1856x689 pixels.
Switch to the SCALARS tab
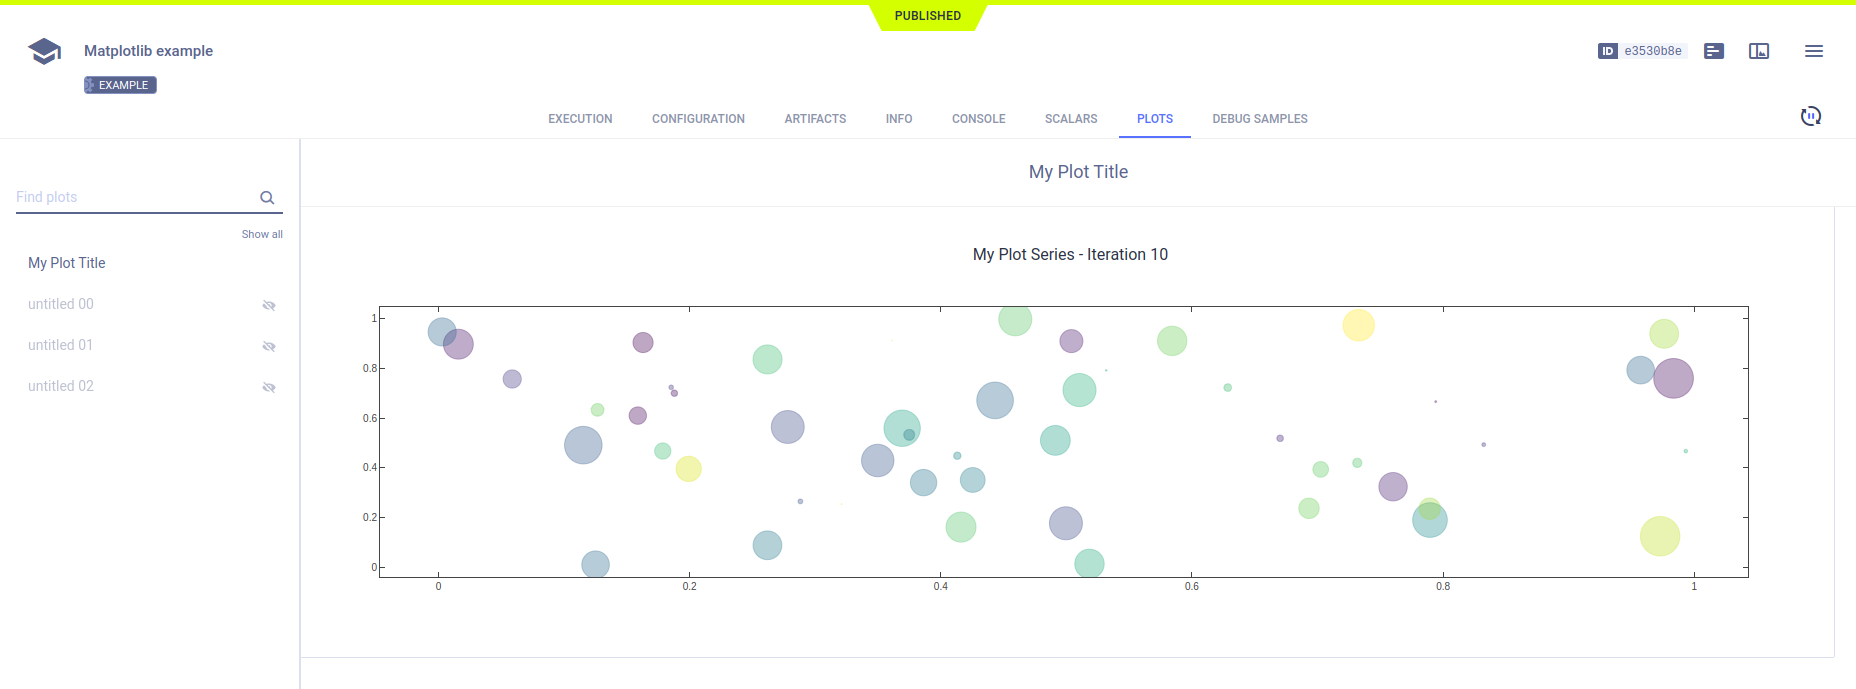[x=1070, y=119]
